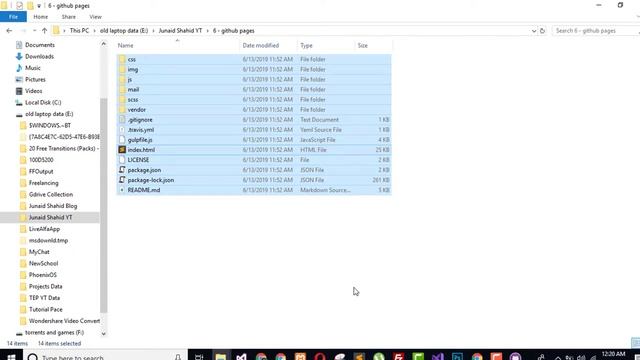
Task: Select the scss folder icon
Action: [122, 100]
